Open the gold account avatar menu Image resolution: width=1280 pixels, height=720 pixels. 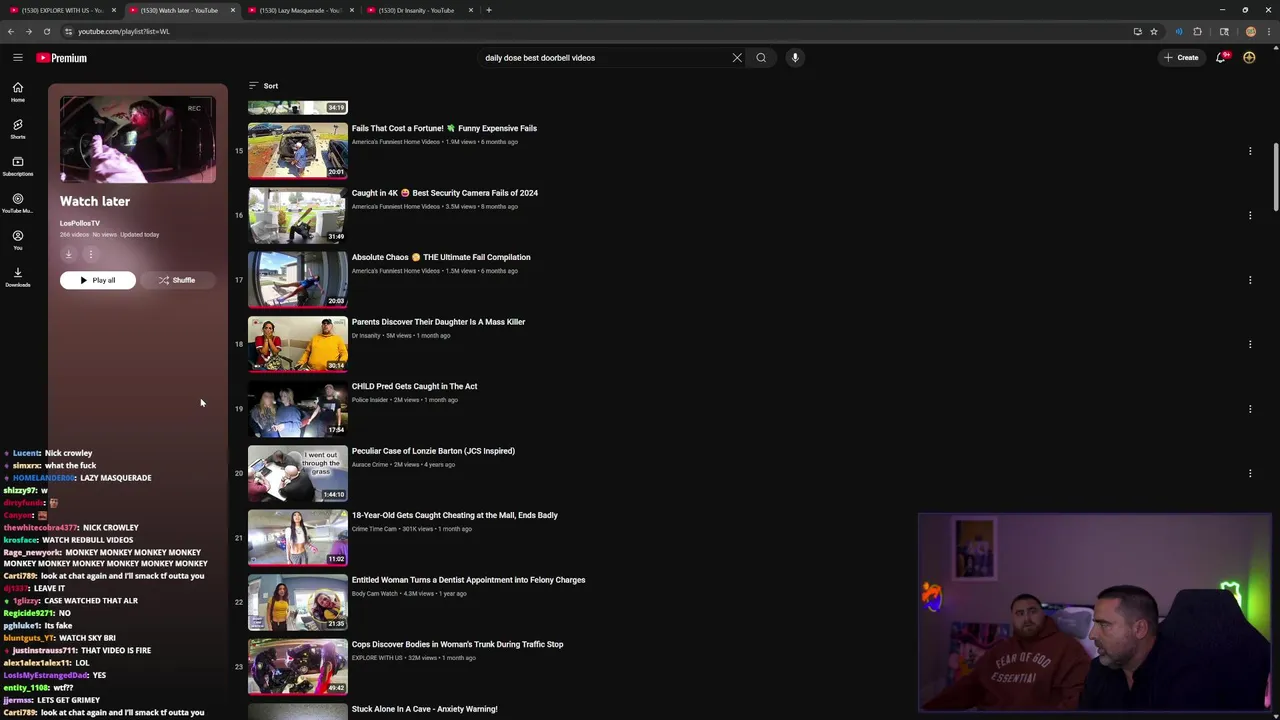[x=1249, y=58]
